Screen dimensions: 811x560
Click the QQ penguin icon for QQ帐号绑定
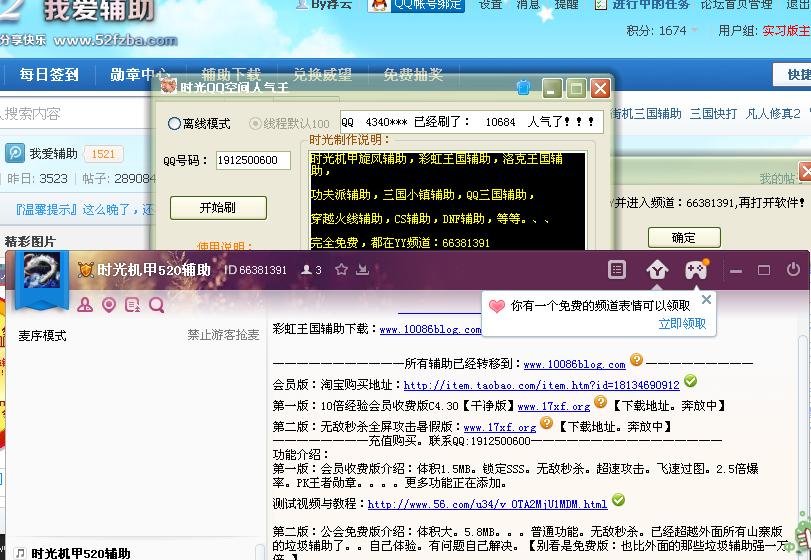(380, 5)
